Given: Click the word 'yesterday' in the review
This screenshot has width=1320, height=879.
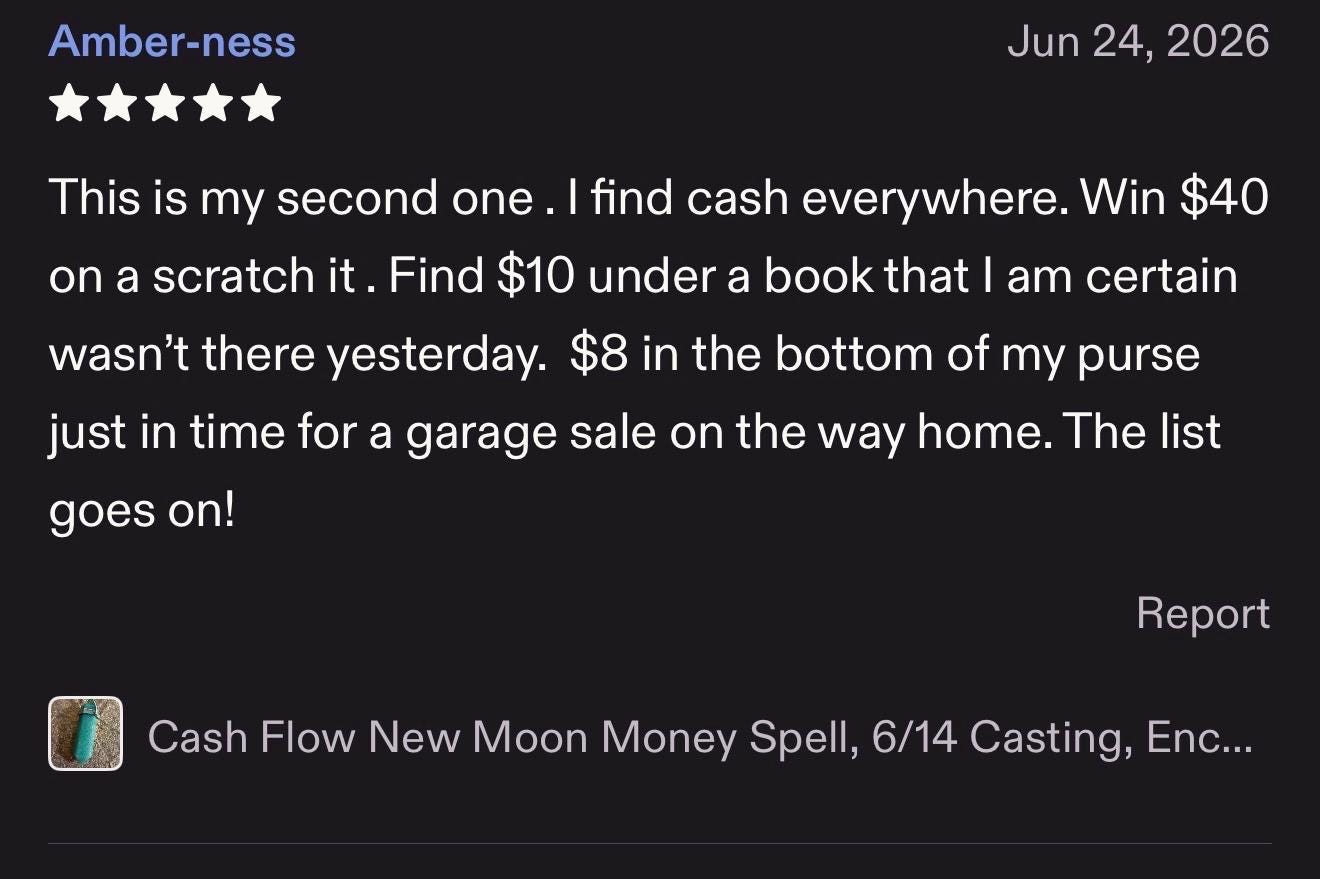Looking at the screenshot, I should click(435, 356).
